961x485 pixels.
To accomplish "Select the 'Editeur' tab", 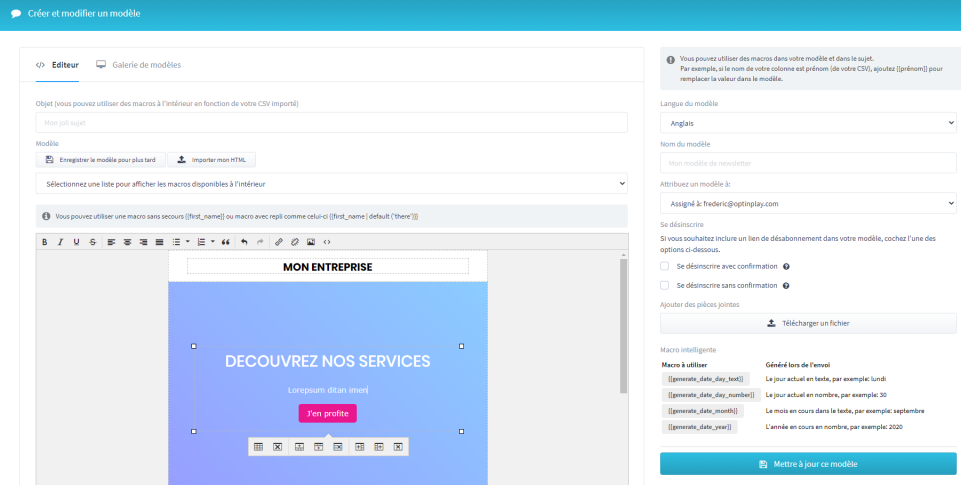I will pos(58,65).
